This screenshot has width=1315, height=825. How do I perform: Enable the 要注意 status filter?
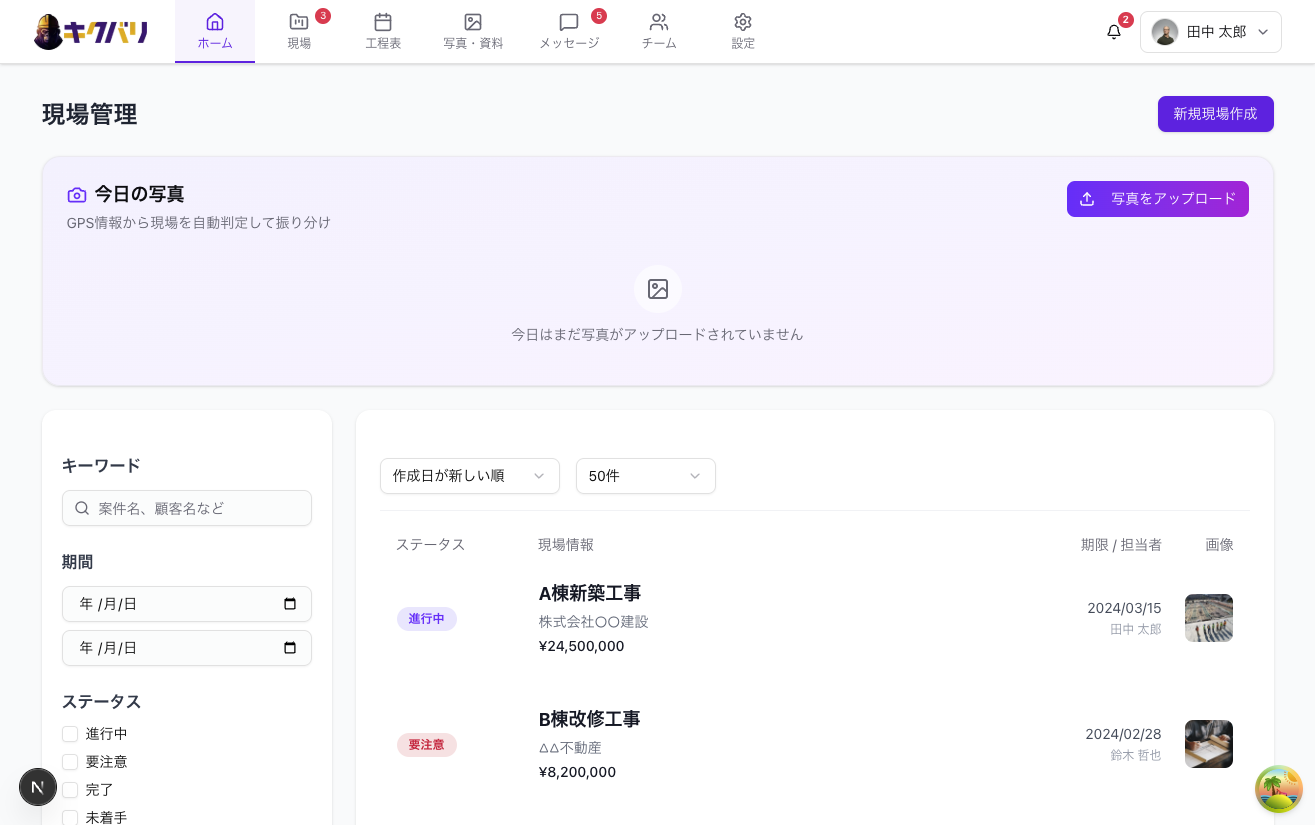(x=70, y=761)
